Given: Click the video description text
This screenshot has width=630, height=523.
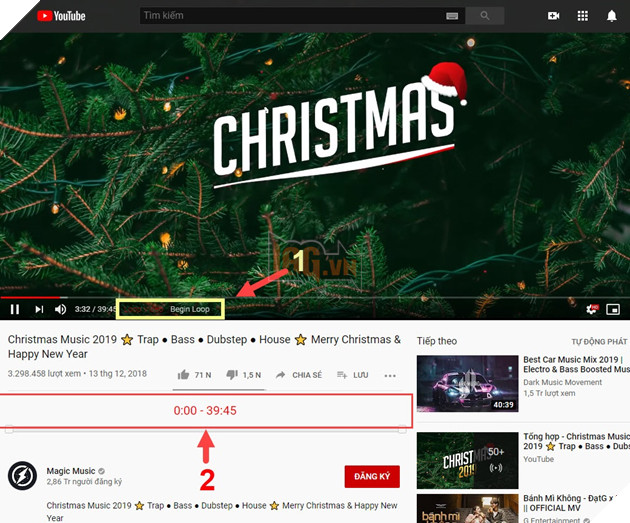Looking at the screenshot, I should 222,511.
